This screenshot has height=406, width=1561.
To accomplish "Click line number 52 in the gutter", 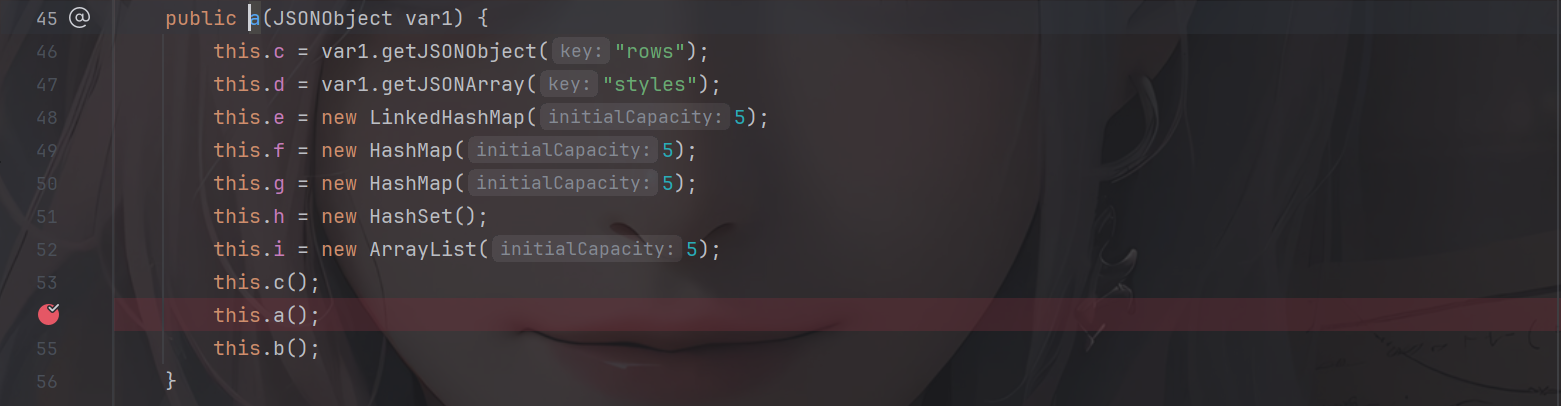I will click(46, 249).
